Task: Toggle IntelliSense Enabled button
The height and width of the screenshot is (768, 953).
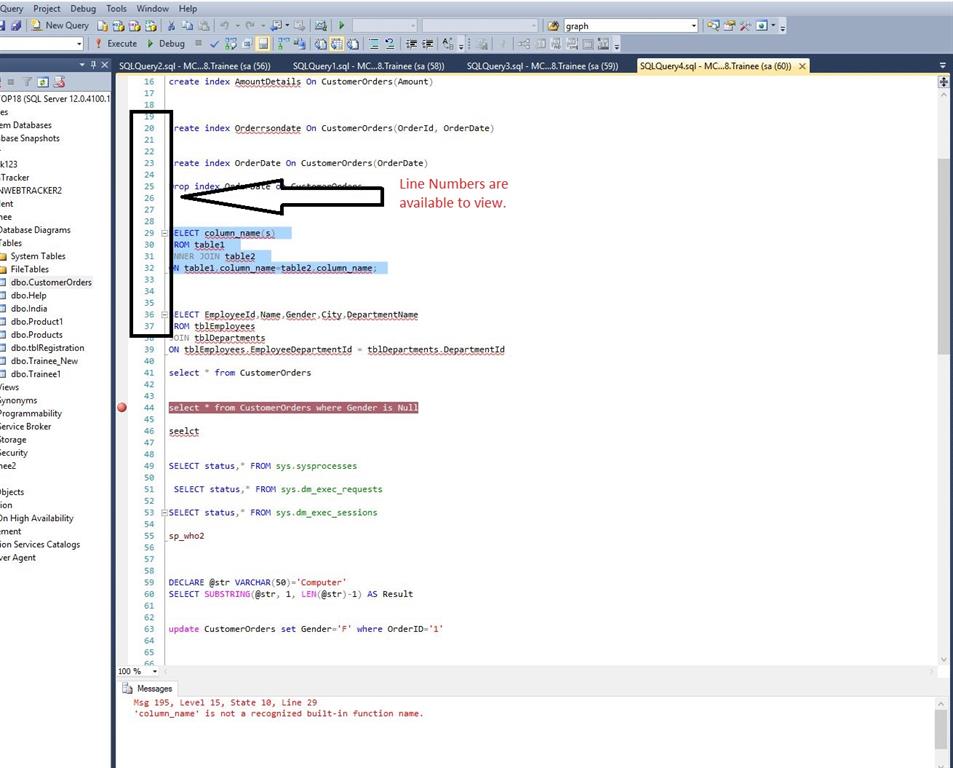Action: (263, 44)
